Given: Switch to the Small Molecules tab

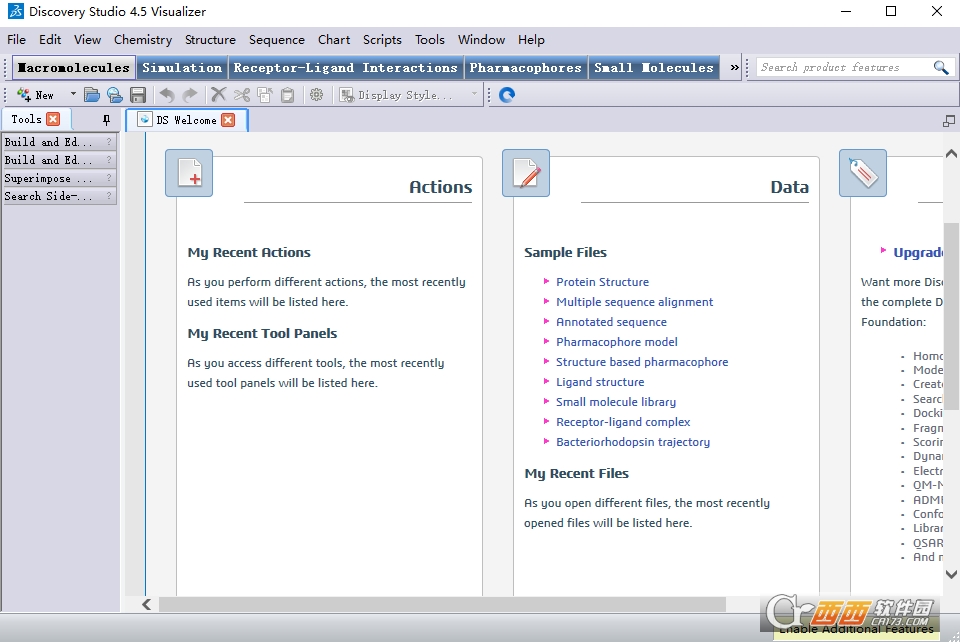Looking at the screenshot, I should [654, 67].
